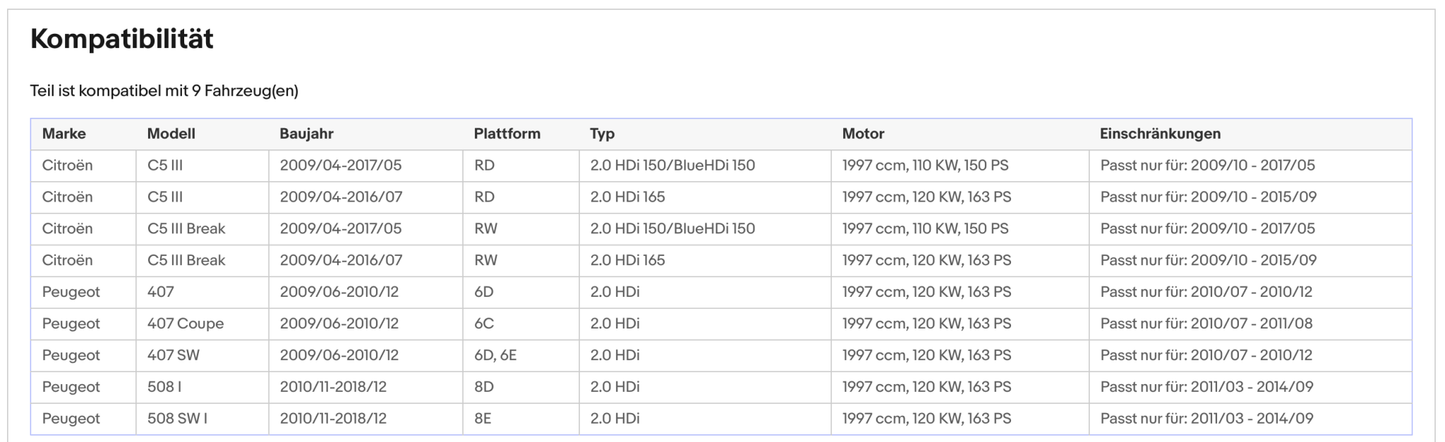Click restriction '2010/07 - 2011/08' cell
Screen dimensions: 1445x442
point(1206,324)
